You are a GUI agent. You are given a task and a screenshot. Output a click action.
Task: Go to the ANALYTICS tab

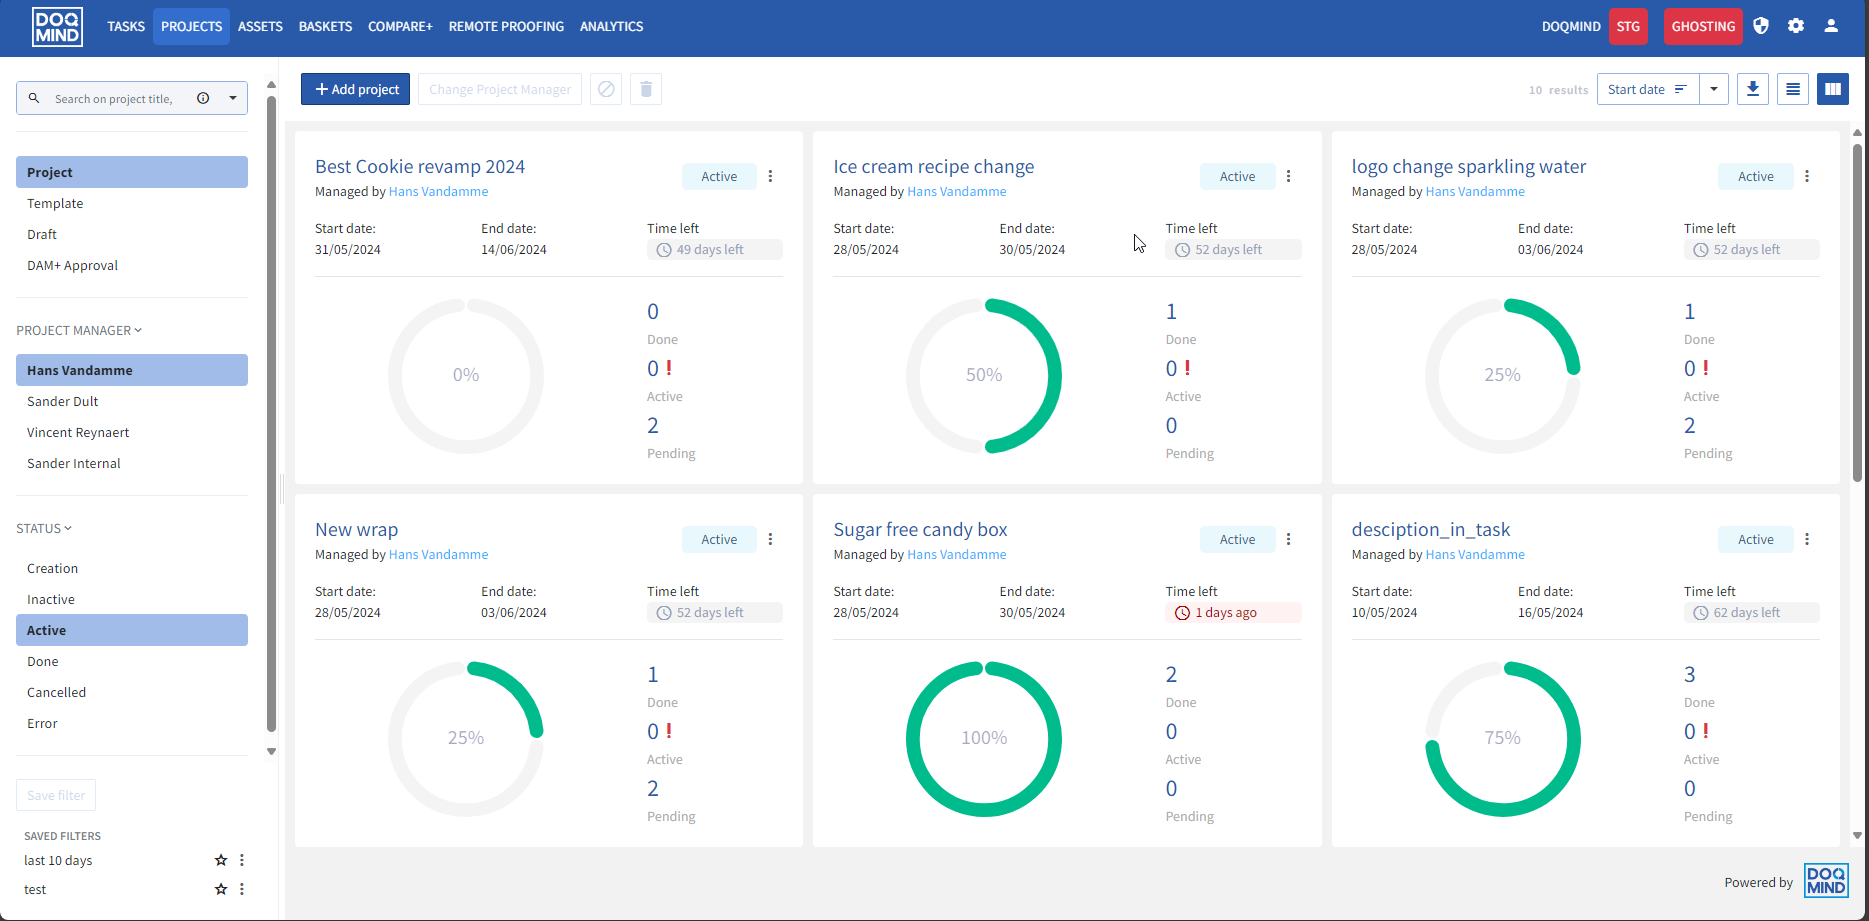coord(611,26)
